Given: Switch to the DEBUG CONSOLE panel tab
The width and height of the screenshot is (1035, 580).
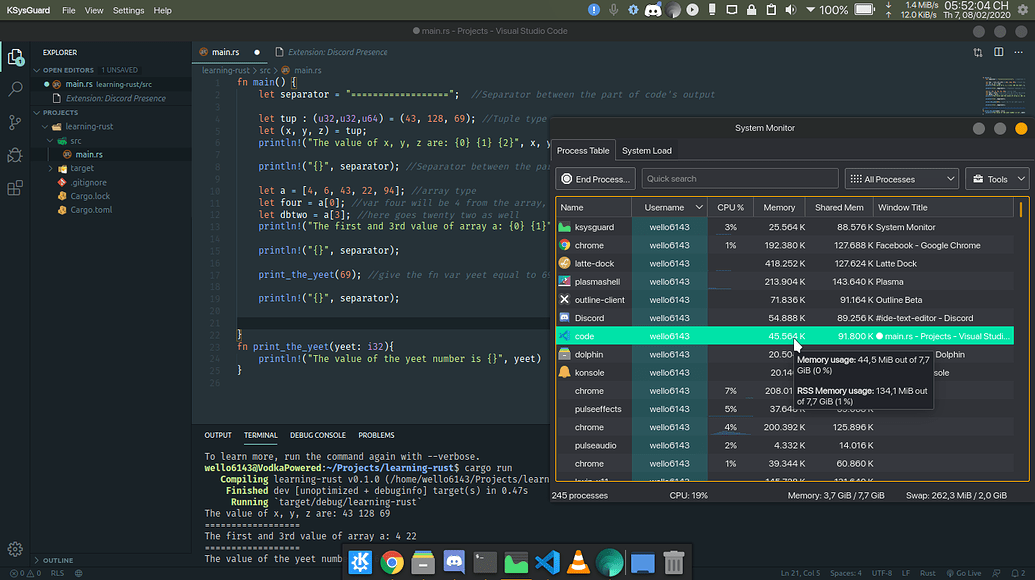Looking at the screenshot, I should [317, 436].
